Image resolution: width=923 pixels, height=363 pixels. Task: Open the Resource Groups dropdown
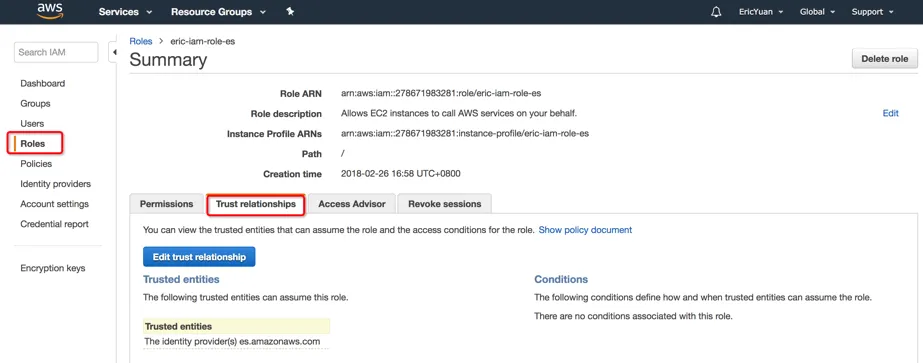coord(218,12)
